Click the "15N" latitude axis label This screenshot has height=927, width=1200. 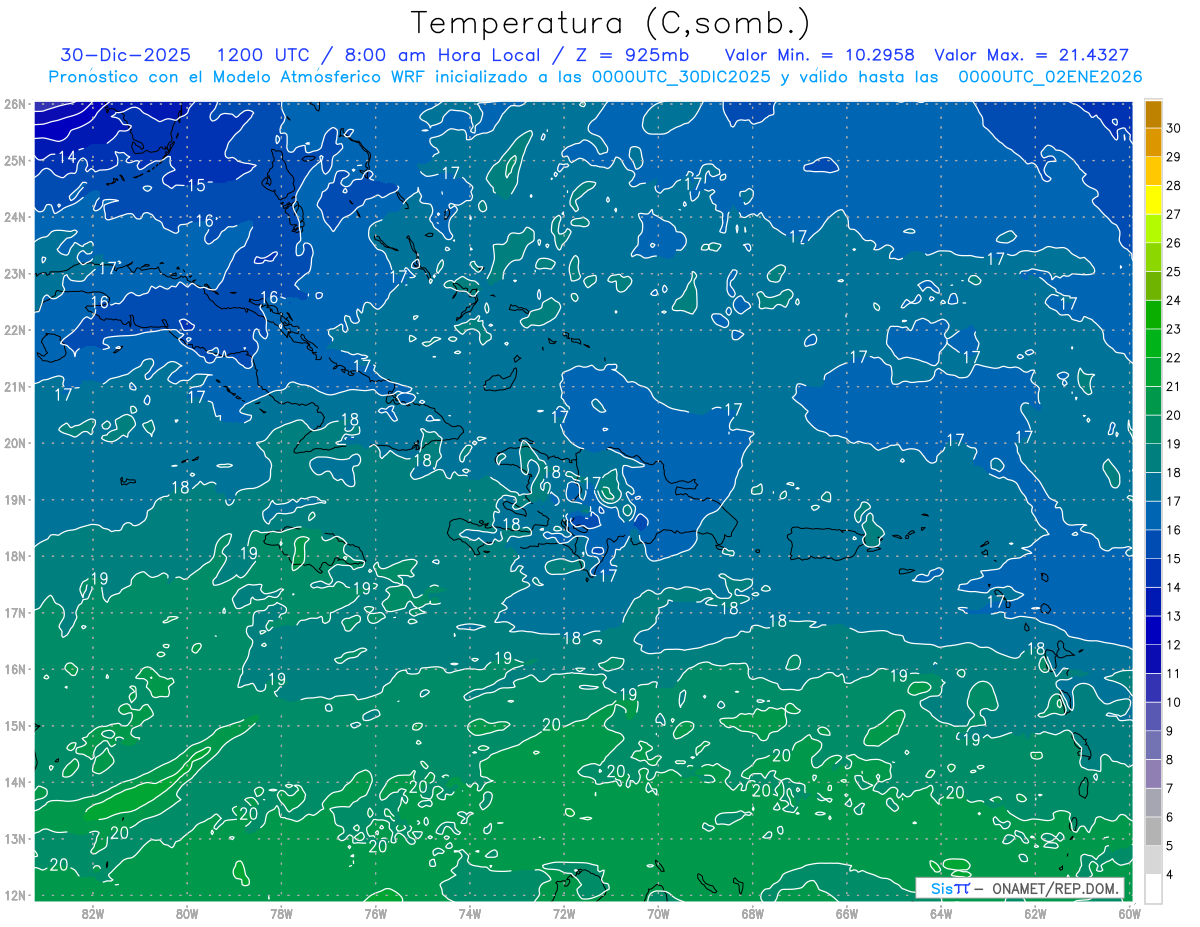point(15,726)
